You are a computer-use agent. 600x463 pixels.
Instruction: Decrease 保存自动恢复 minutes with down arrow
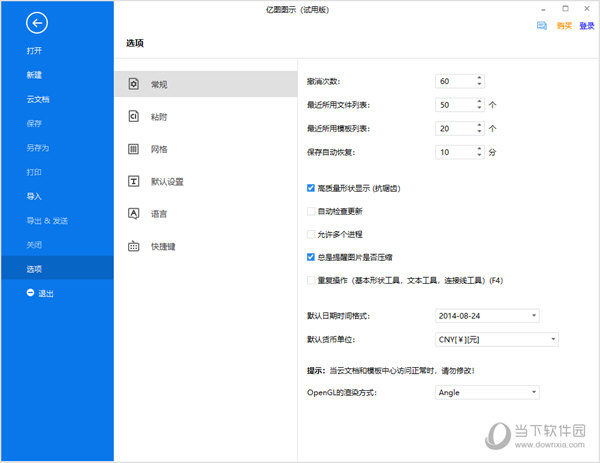point(479,155)
